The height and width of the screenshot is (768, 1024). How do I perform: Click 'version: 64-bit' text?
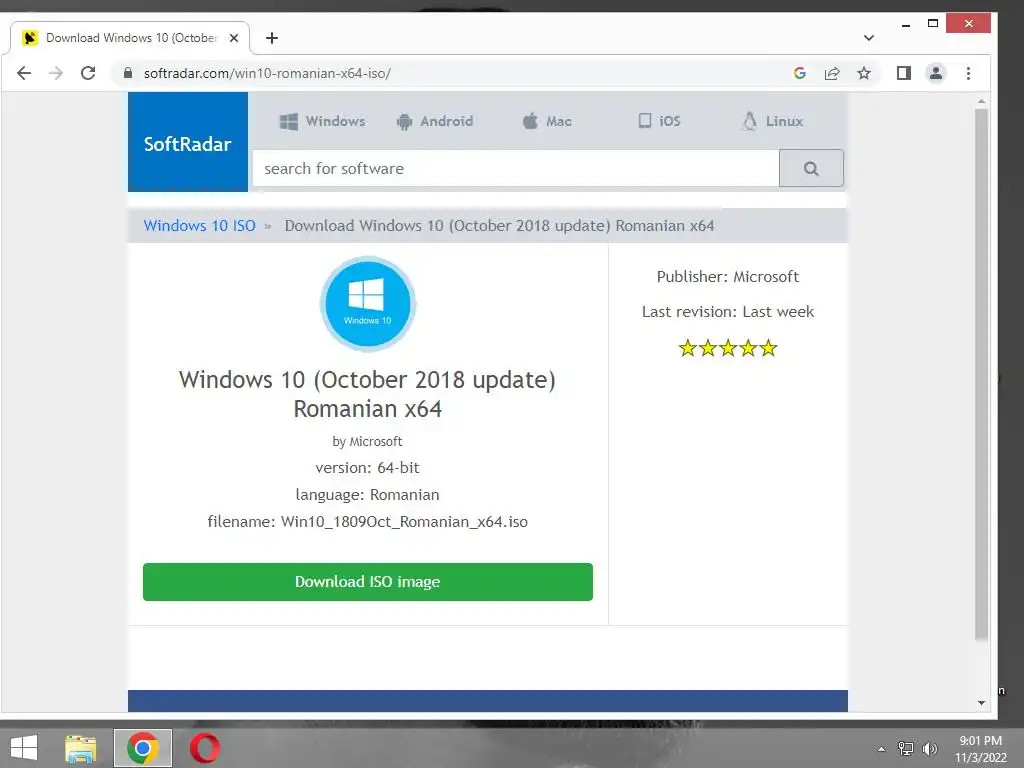coord(368,468)
